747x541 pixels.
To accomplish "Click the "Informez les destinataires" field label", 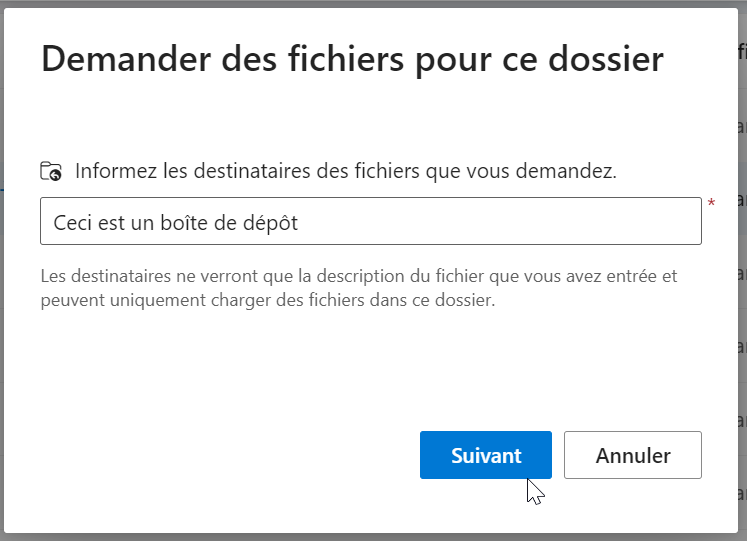I will [x=345, y=171].
